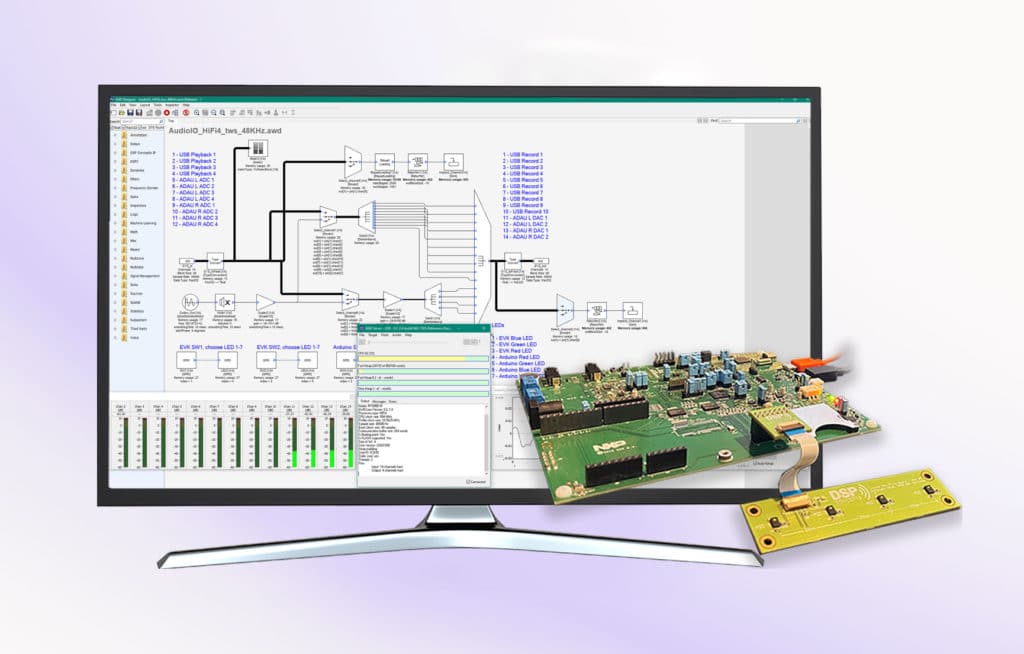1024x654 pixels.
Task: Click the '1 - EVK Blue LED' annotation text
Action: 512,338
